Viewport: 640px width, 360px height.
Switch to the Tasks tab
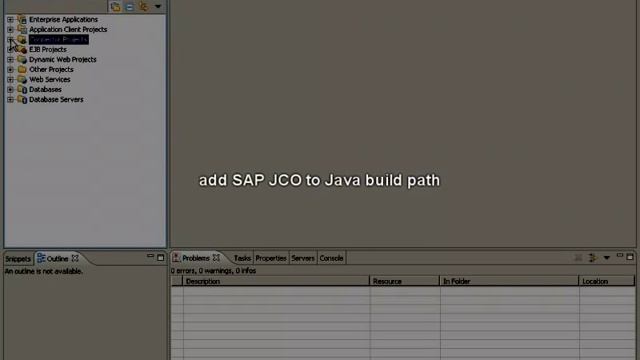coord(242,258)
